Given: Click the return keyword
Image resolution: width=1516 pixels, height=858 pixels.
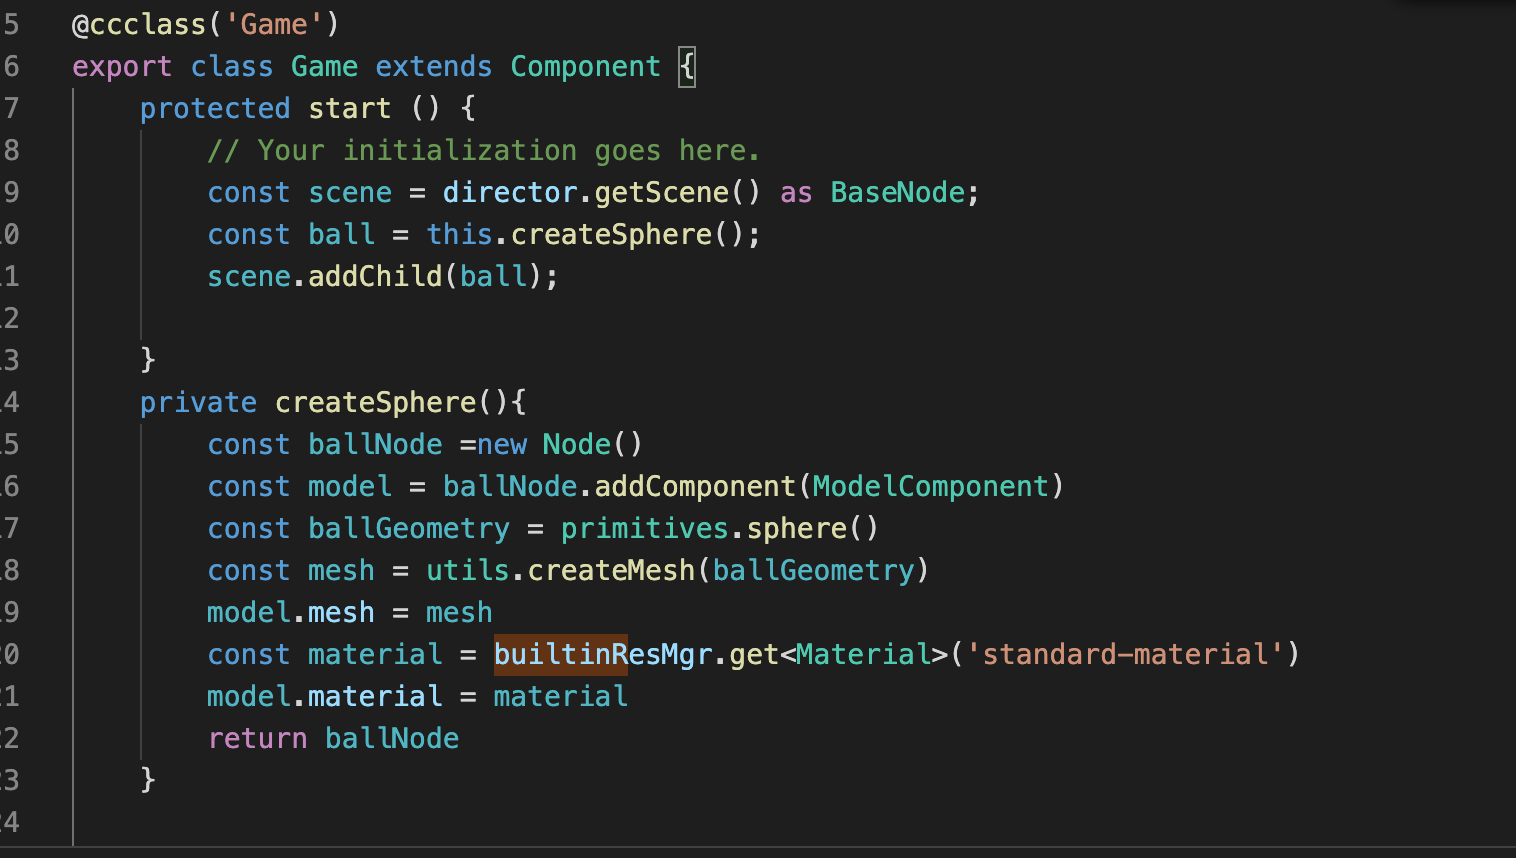Looking at the screenshot, I should [257, 738].
